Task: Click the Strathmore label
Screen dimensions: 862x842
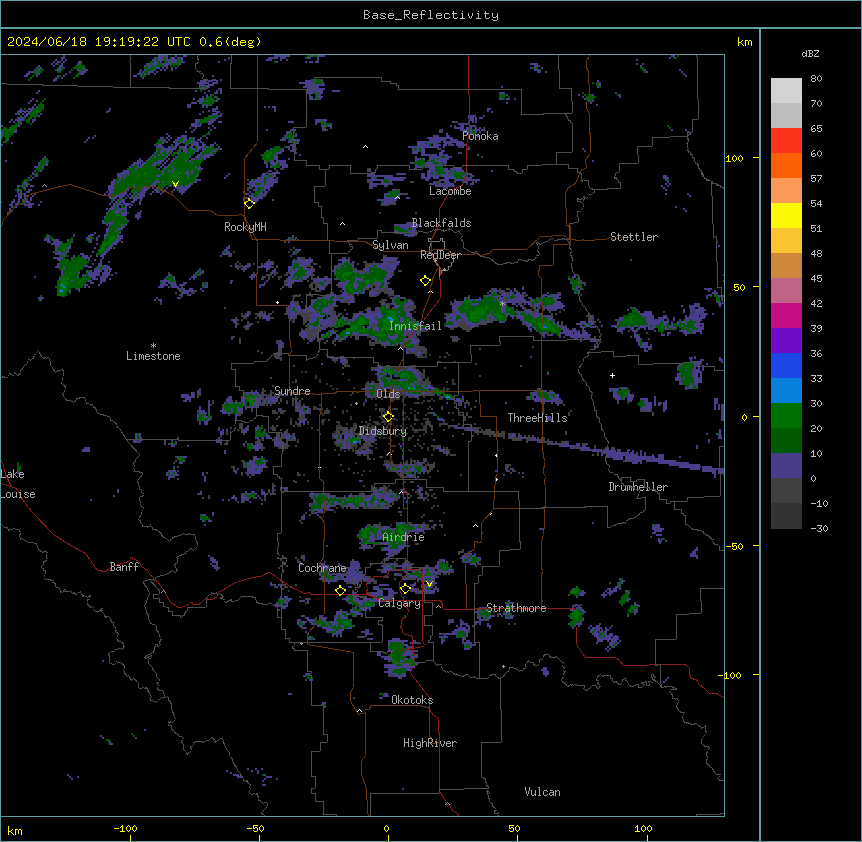Action: 516,608
